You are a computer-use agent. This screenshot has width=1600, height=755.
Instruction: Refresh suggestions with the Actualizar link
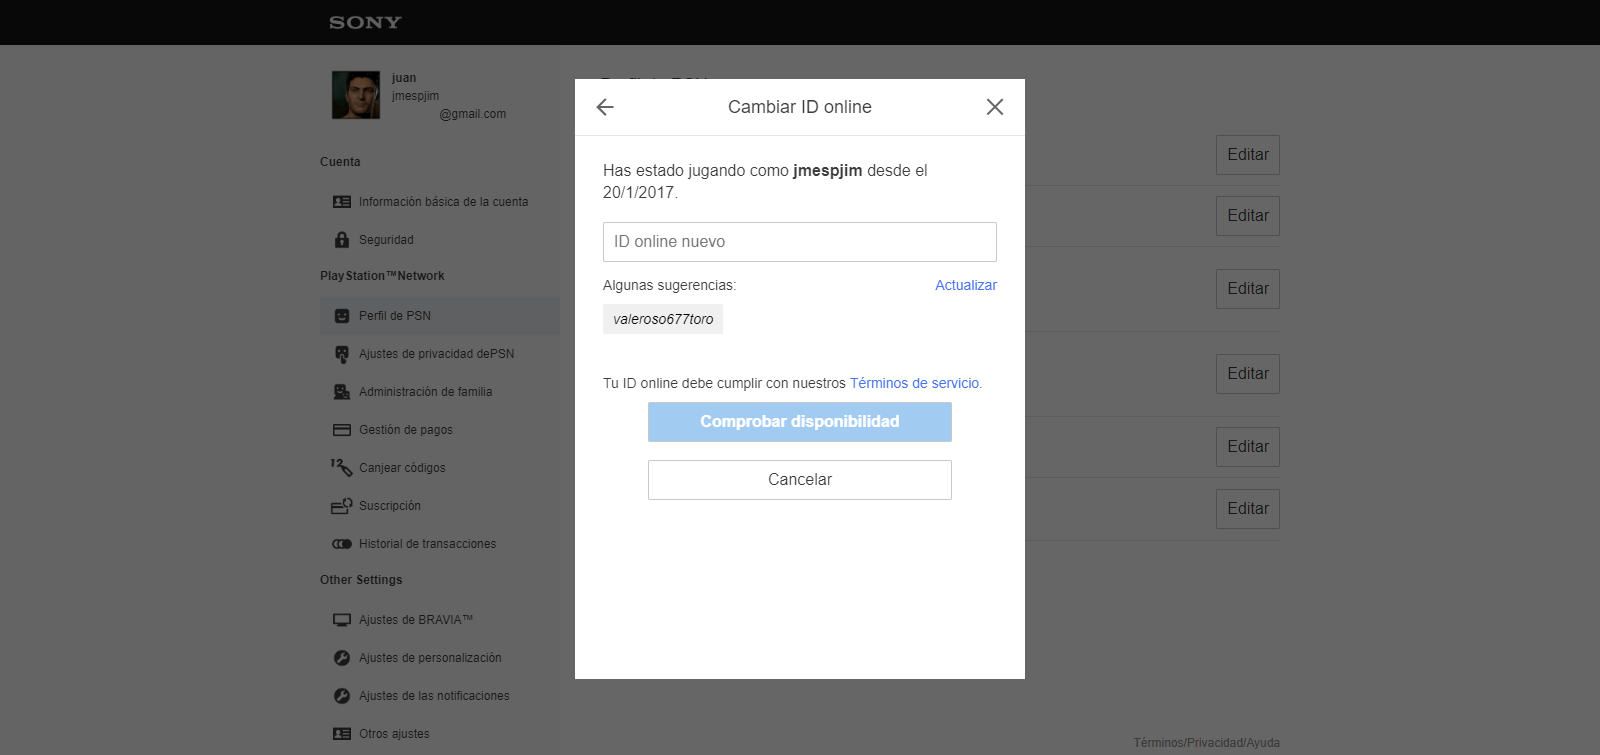click(966, 285)
